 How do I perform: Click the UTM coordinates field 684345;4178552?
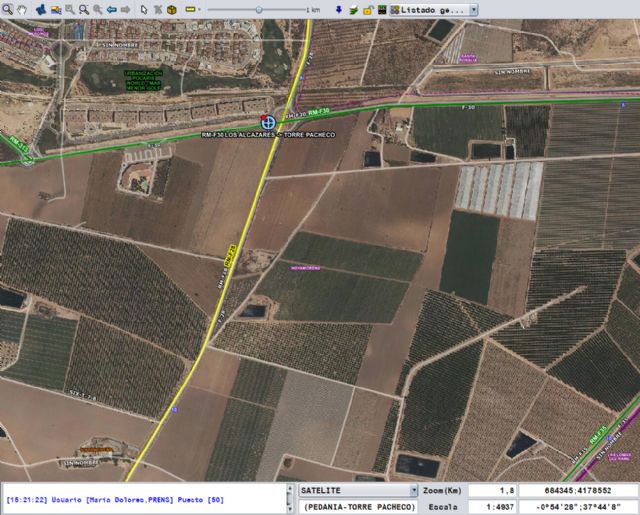point(577,491)
